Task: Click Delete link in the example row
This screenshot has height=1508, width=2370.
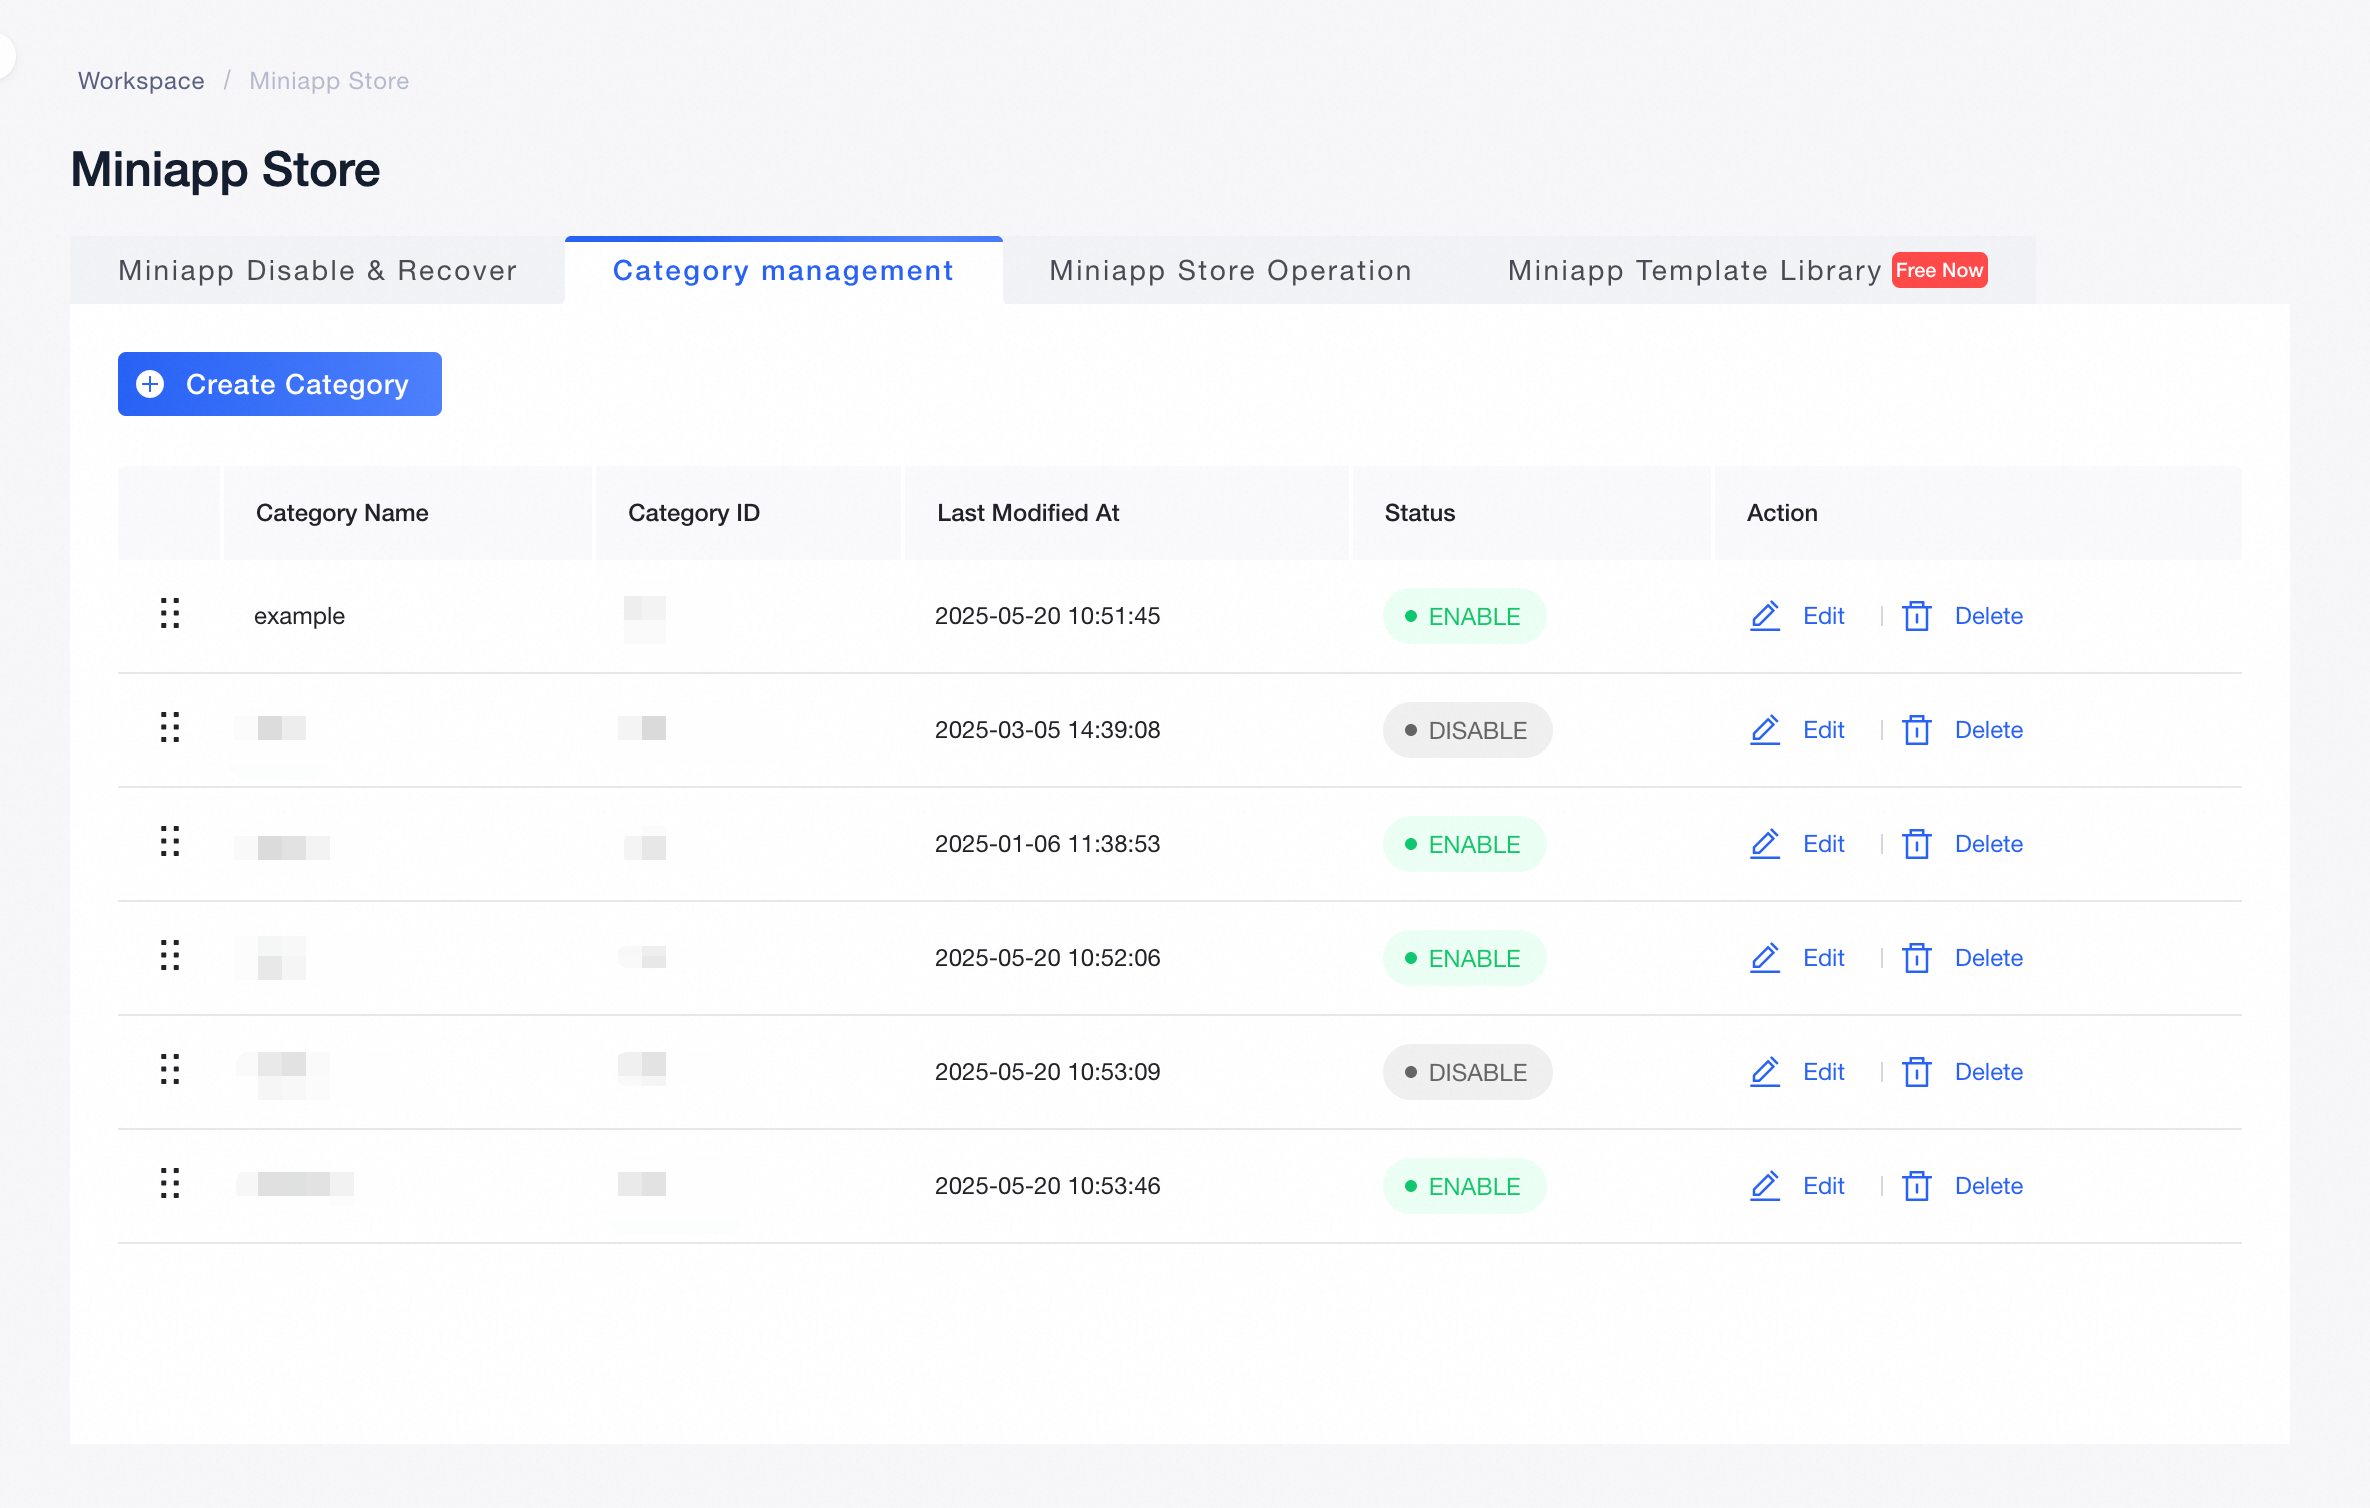Action: click(x=1988, y=616)
